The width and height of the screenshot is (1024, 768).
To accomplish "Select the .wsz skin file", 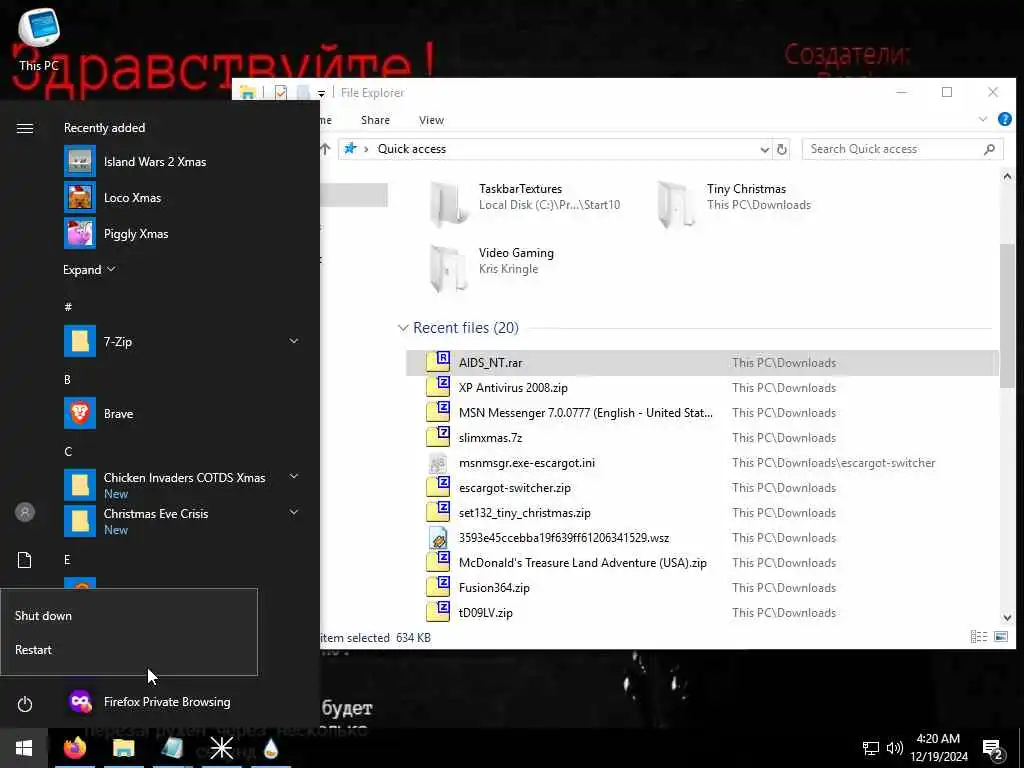I will point(701,537).
